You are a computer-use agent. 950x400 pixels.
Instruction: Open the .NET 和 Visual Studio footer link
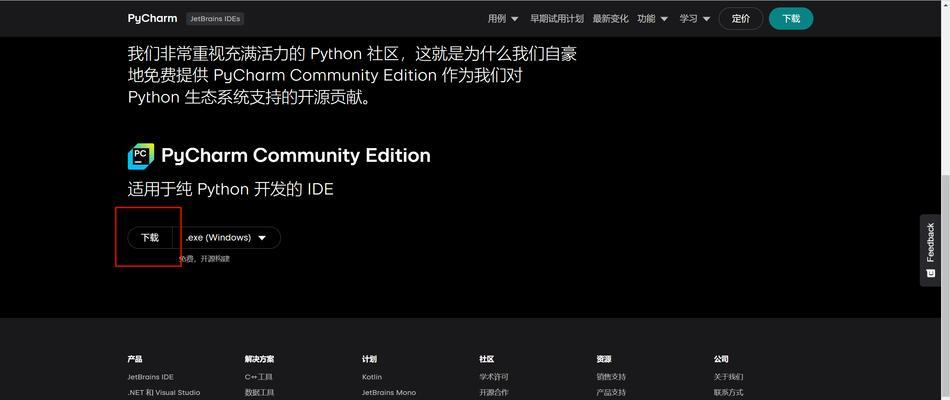coord(164,393)
